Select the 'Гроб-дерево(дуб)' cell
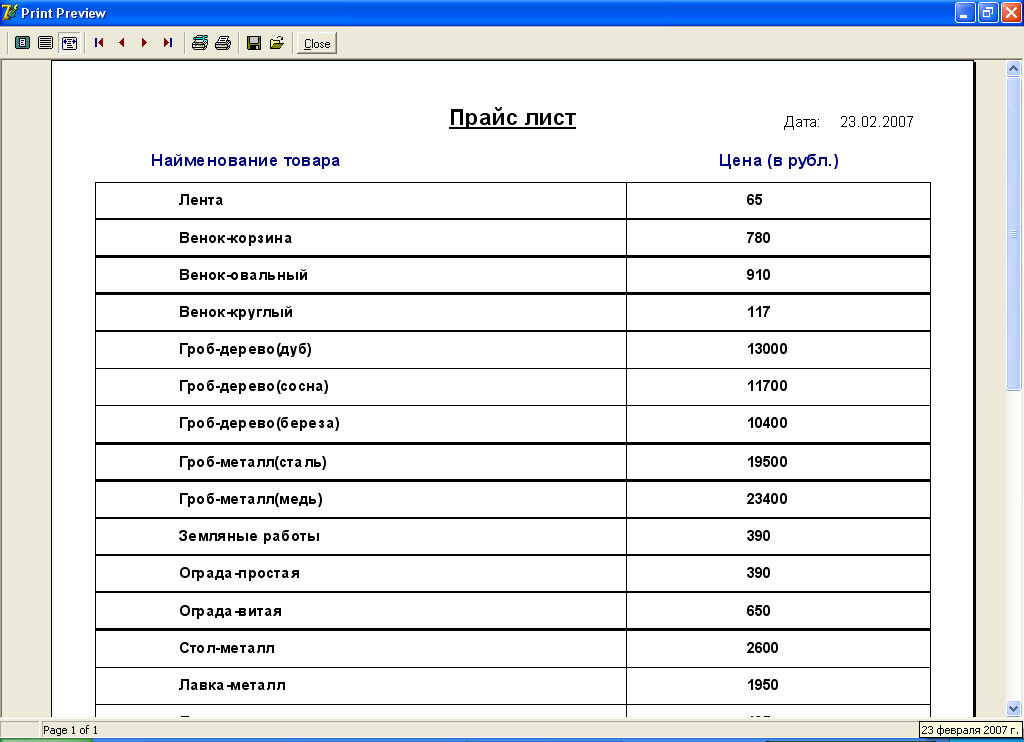This screenshot has height=742, width=1024. [x=245, y=349]
